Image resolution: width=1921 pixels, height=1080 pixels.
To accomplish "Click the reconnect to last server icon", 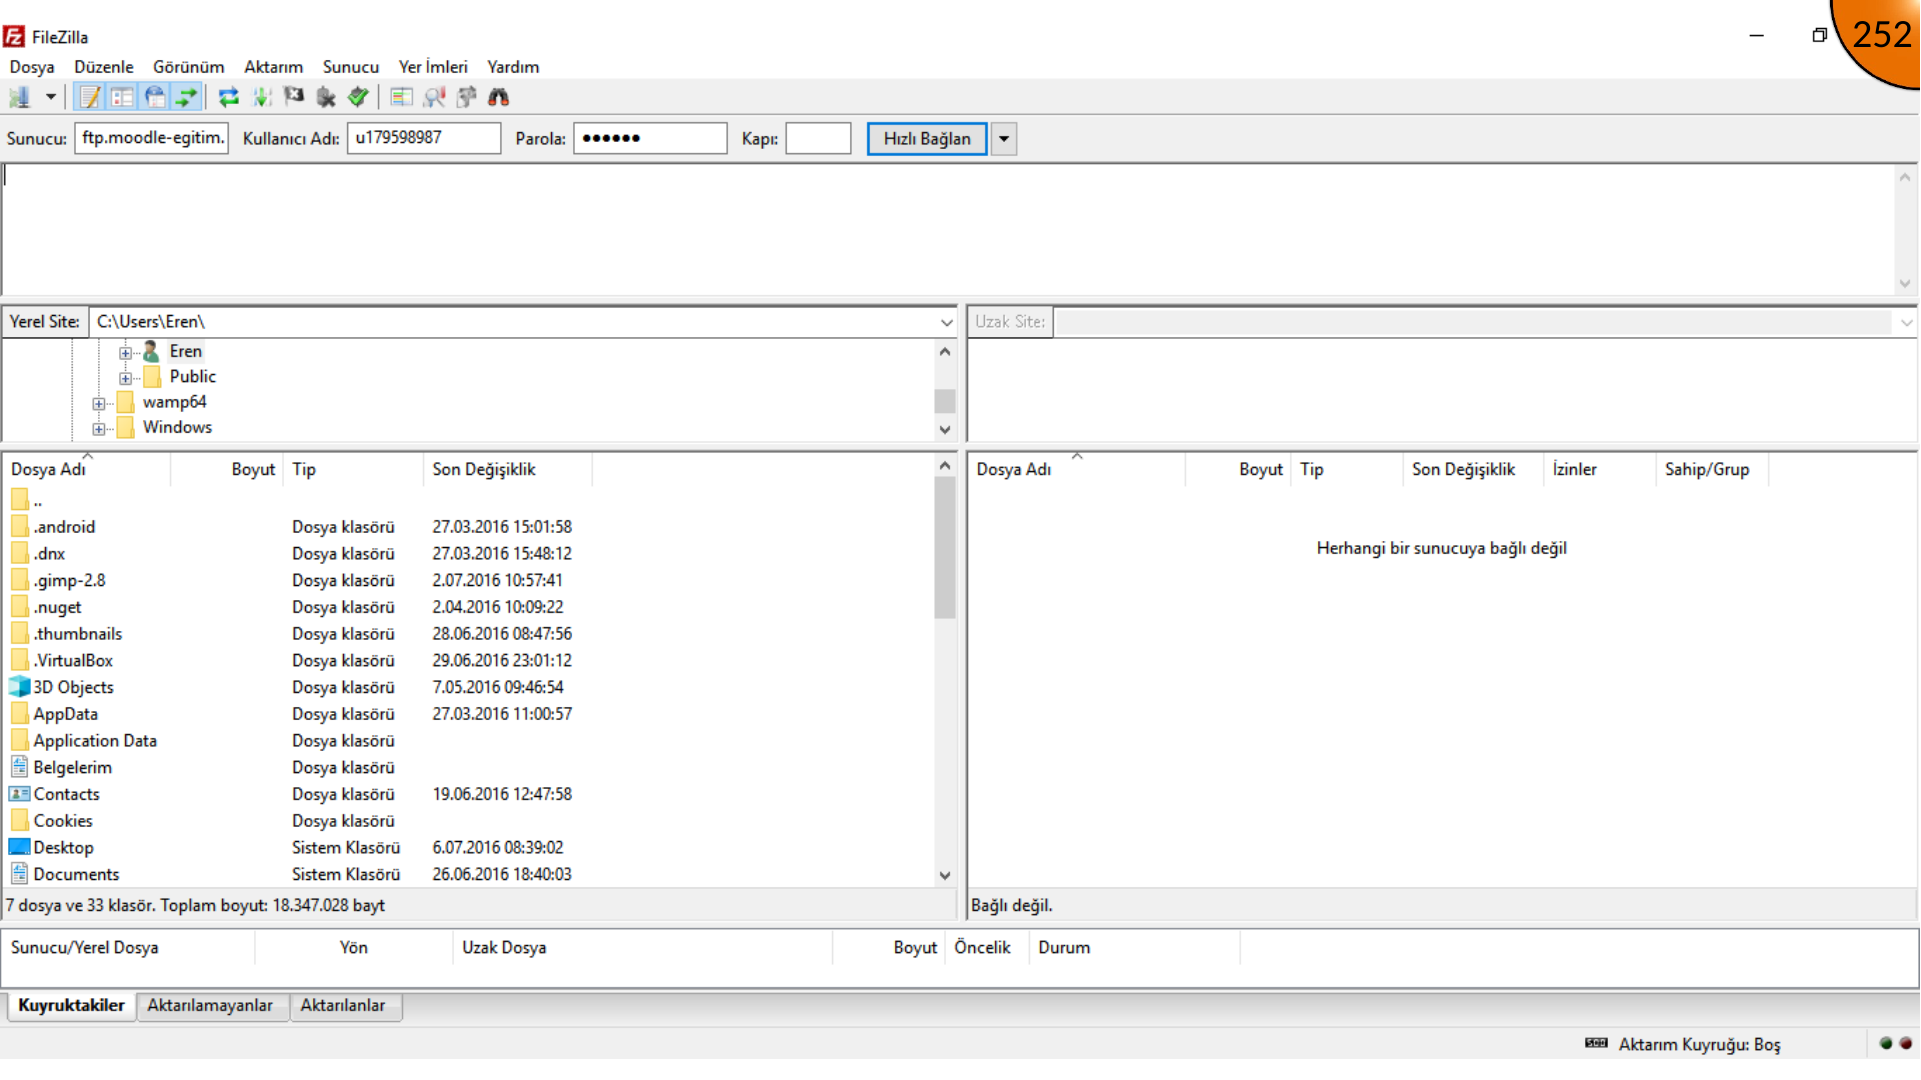I will (358, 97).
